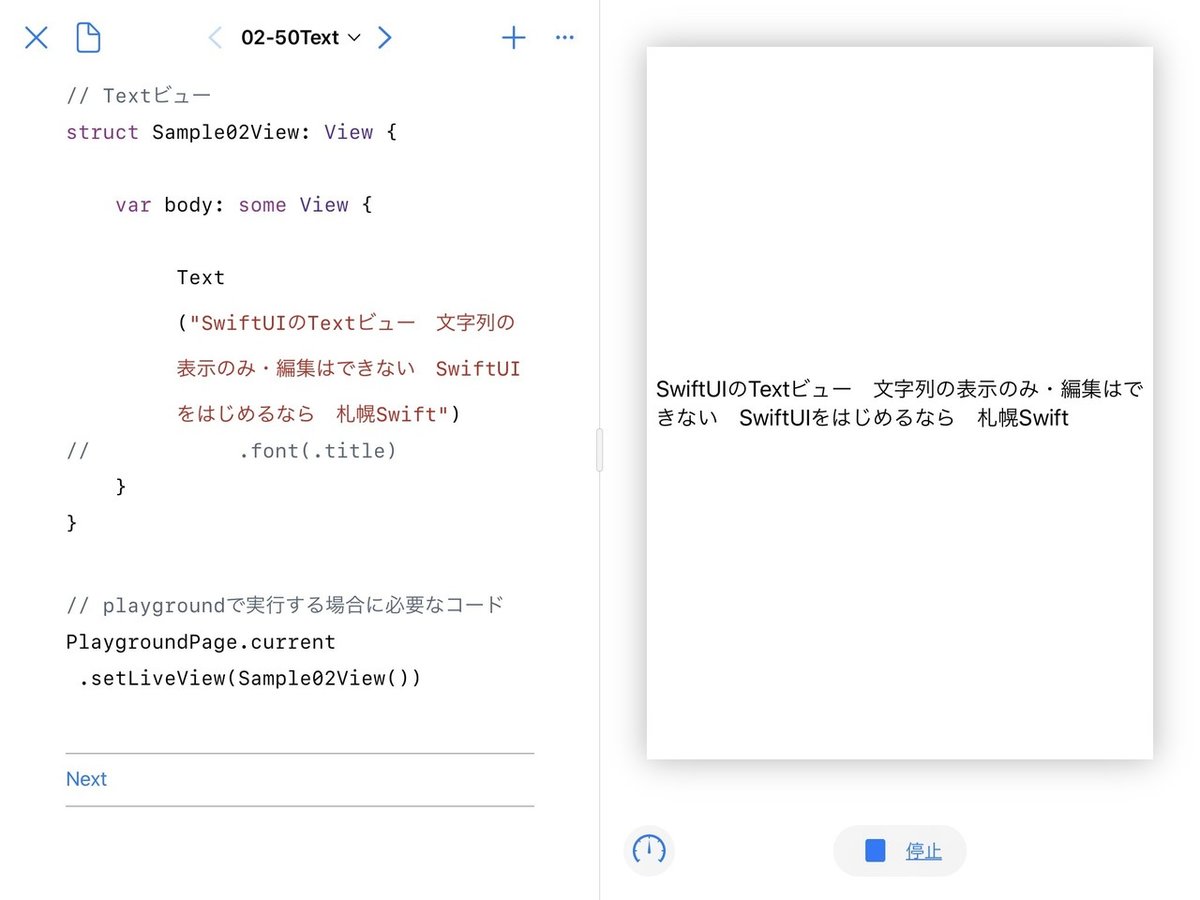Click the code line 'をはじめるなら 札幌Swift")'
1200x900 pixels.
pyautogui.click(x=318, y=414)
